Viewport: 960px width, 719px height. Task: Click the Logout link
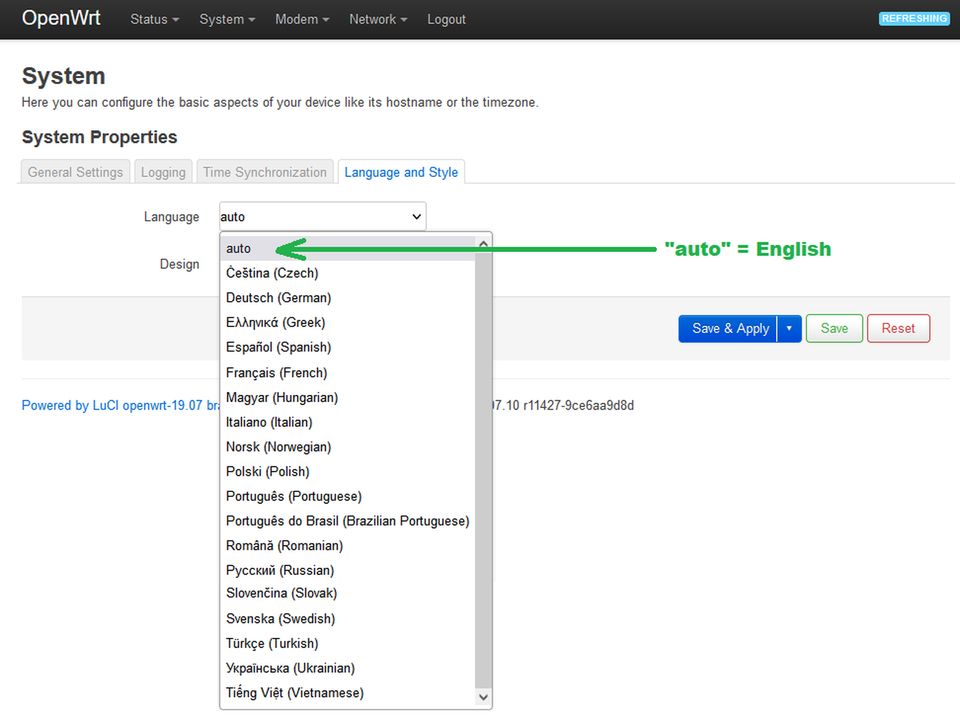coord(446,19)
